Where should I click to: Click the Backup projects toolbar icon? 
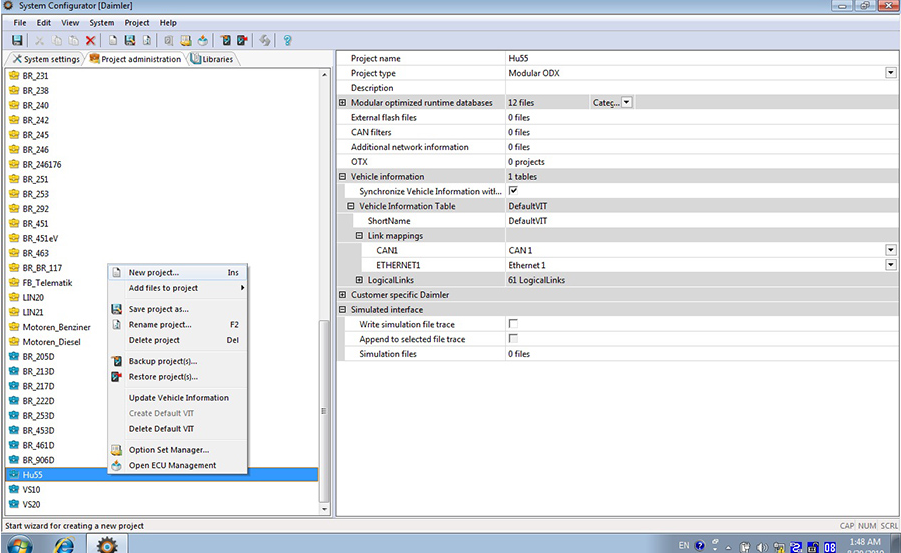coord(225,40)
